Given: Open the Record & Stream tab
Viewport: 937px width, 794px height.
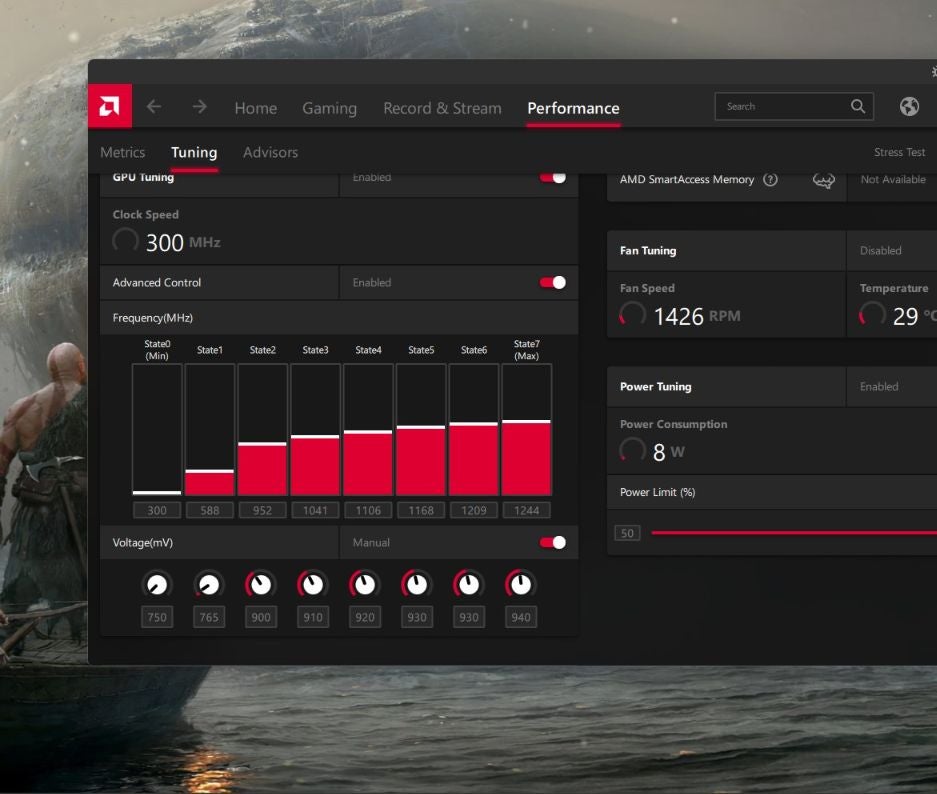Looking at the screenshot, I should click(442, 108).
